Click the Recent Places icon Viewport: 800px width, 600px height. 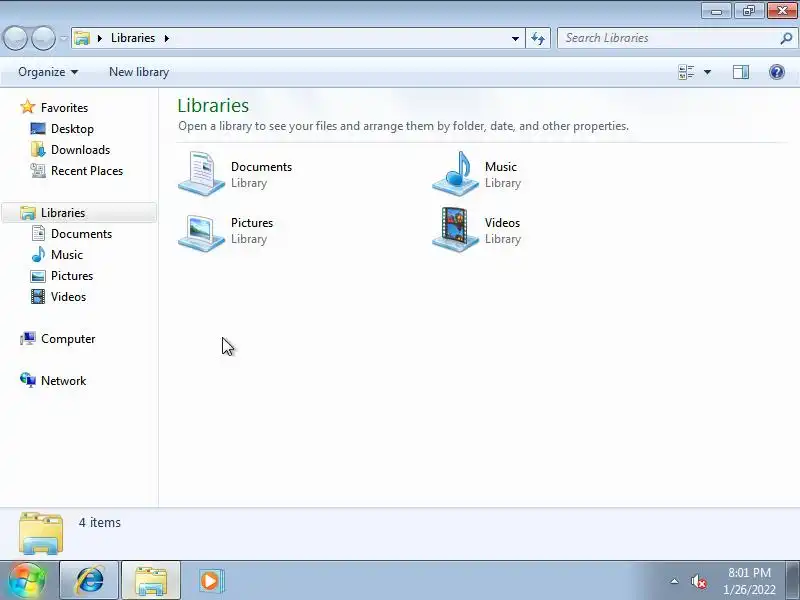pos(38,170)
